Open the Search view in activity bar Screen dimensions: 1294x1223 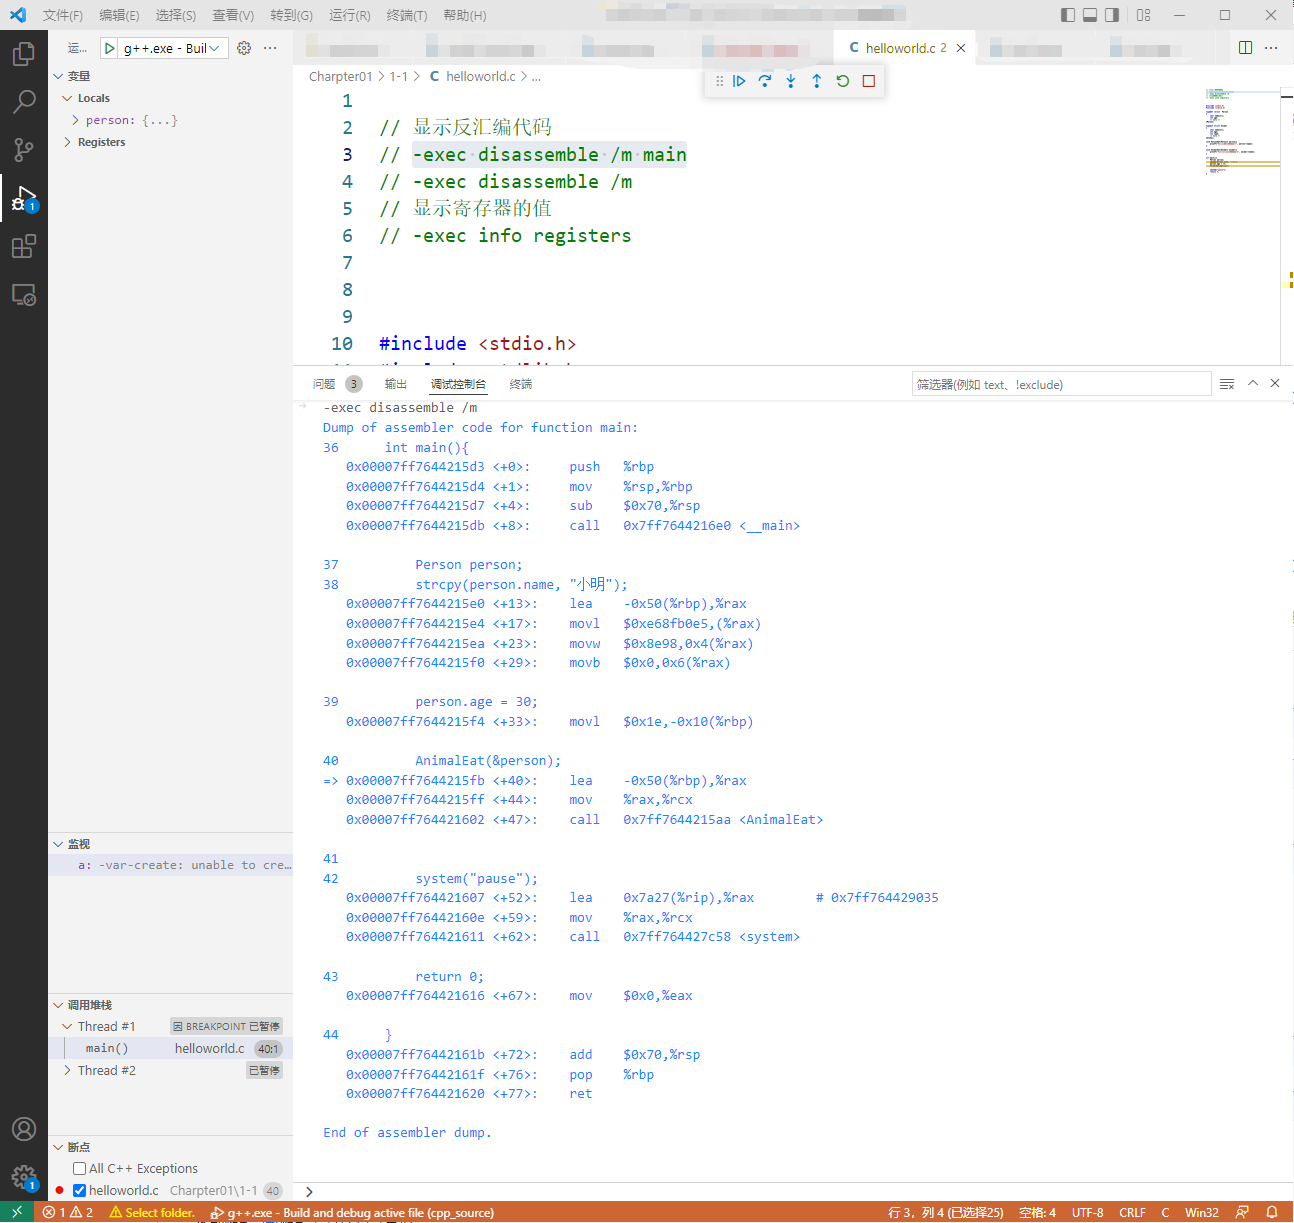(24, 101)
